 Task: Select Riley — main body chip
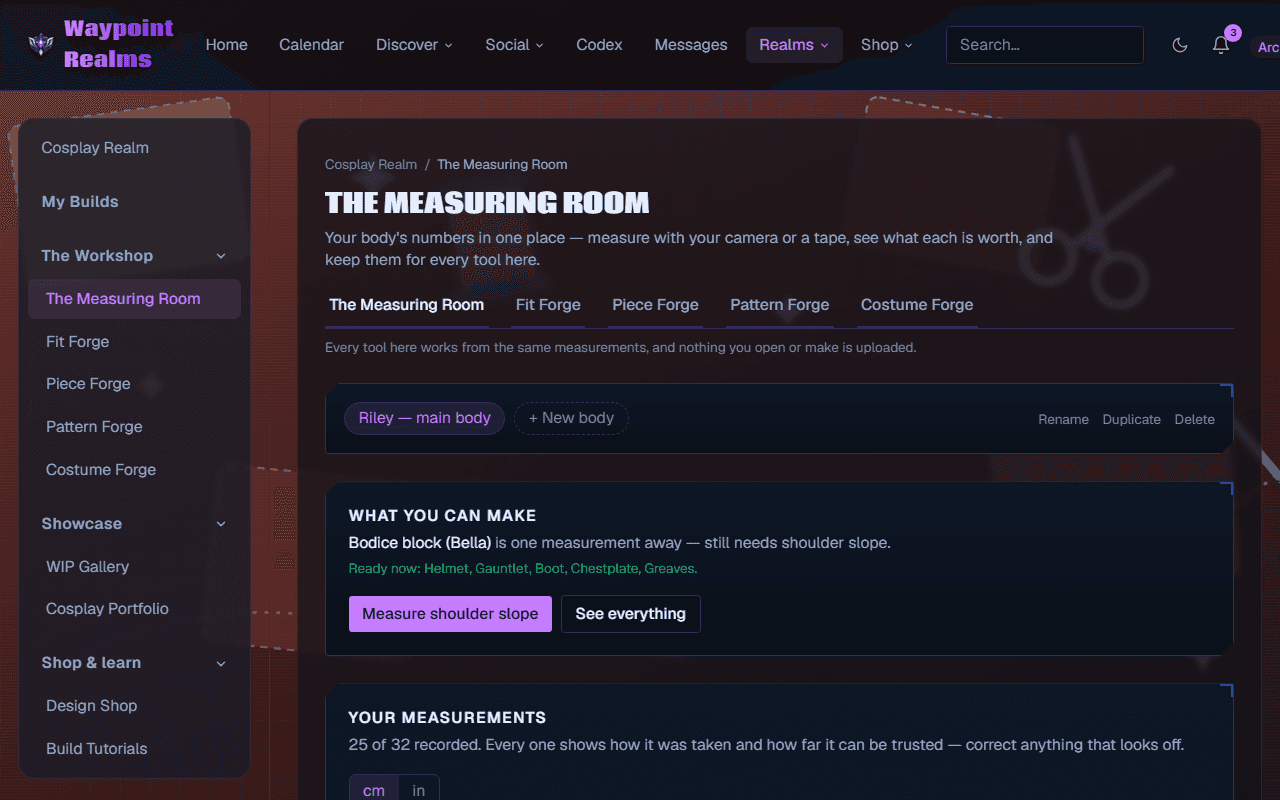[x=424, y=418]
